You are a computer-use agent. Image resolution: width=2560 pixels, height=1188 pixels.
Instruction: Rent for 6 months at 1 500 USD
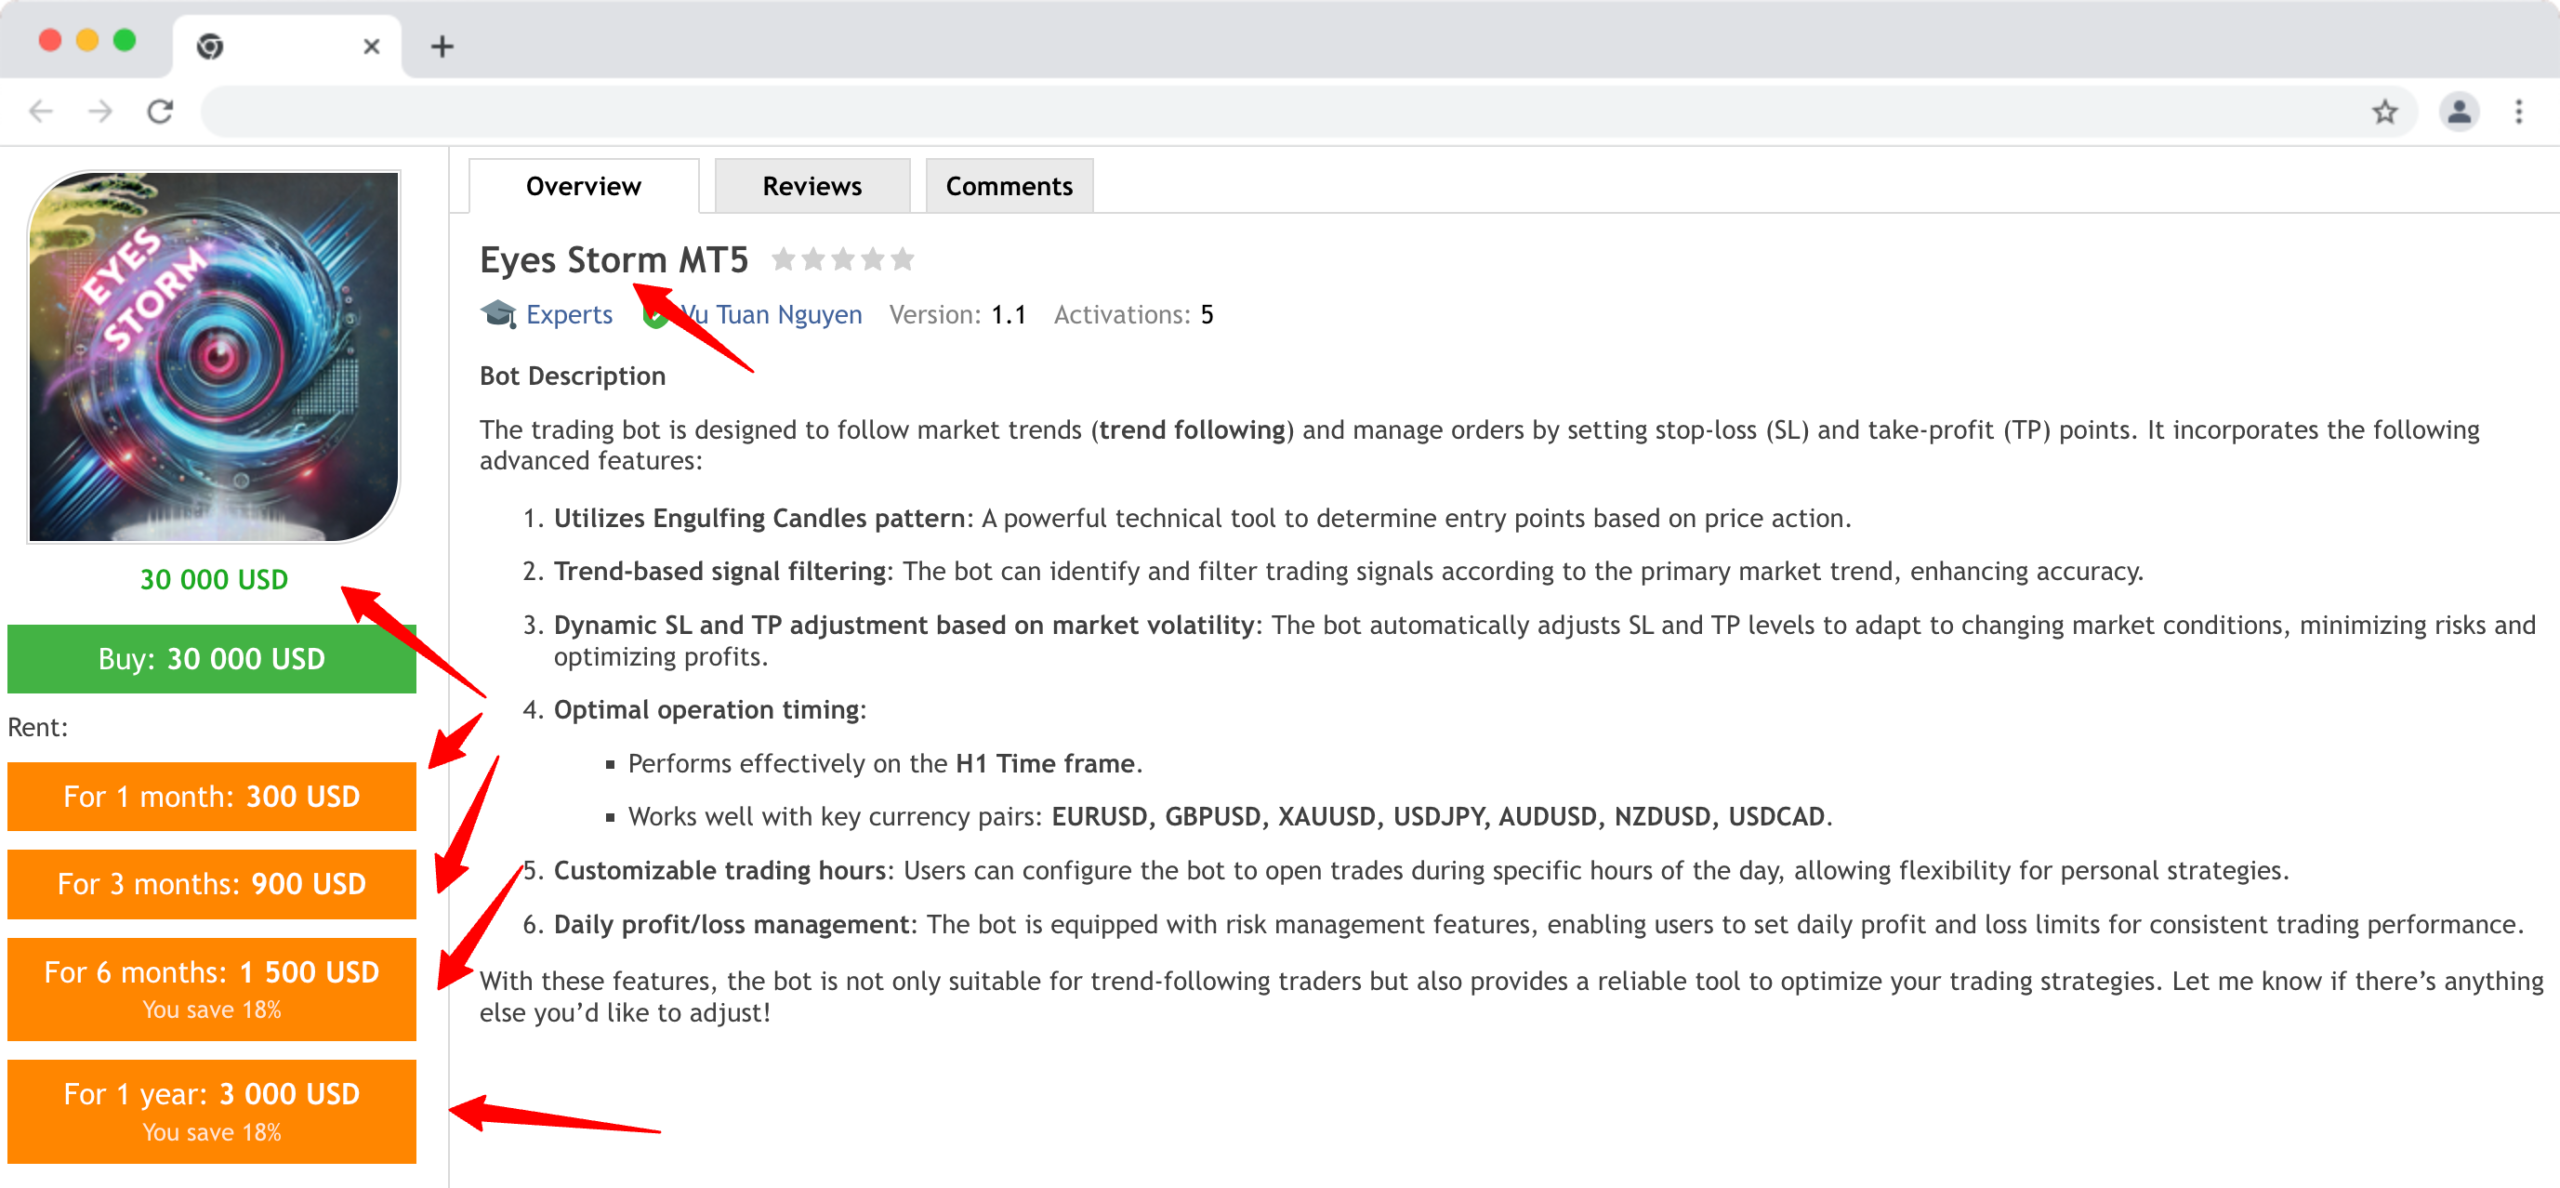coord(212,989)
